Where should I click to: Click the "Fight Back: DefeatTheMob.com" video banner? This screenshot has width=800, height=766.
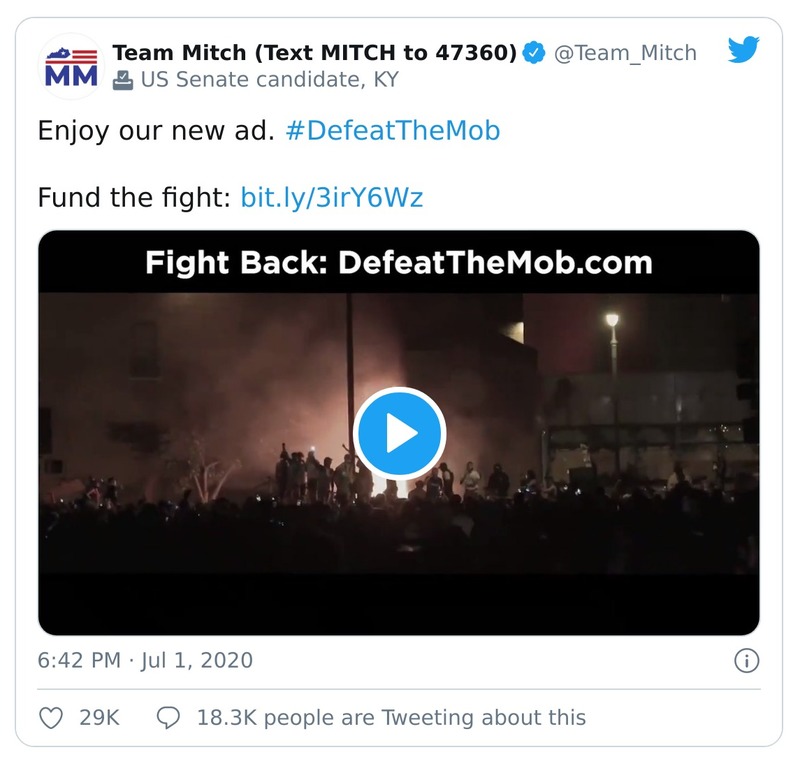click(398, 263)
